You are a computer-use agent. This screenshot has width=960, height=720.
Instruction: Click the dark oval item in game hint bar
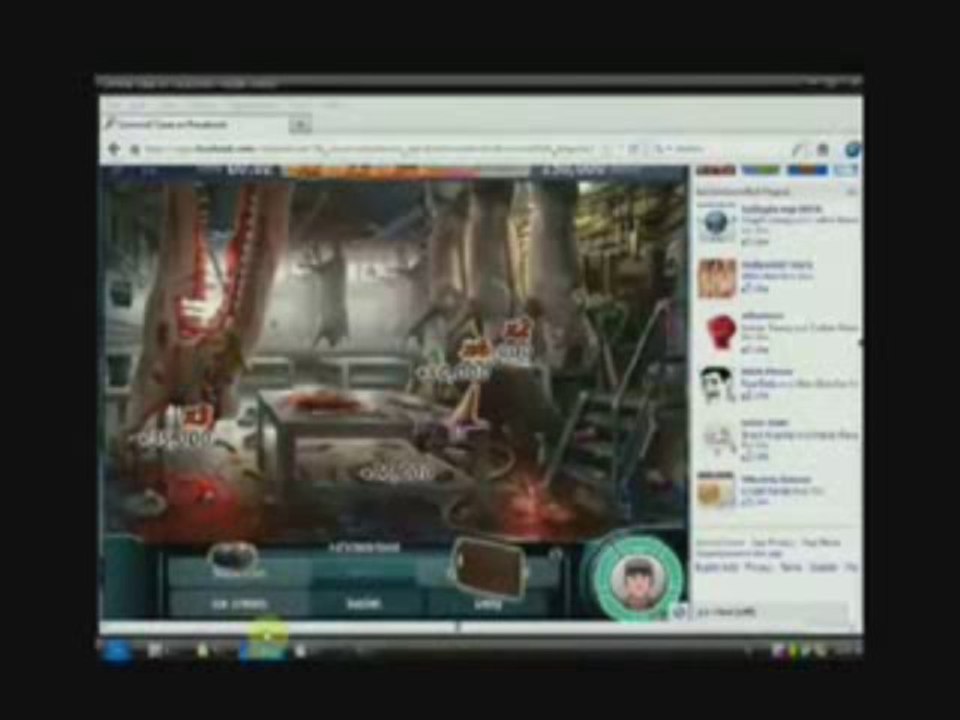(233, 556)
